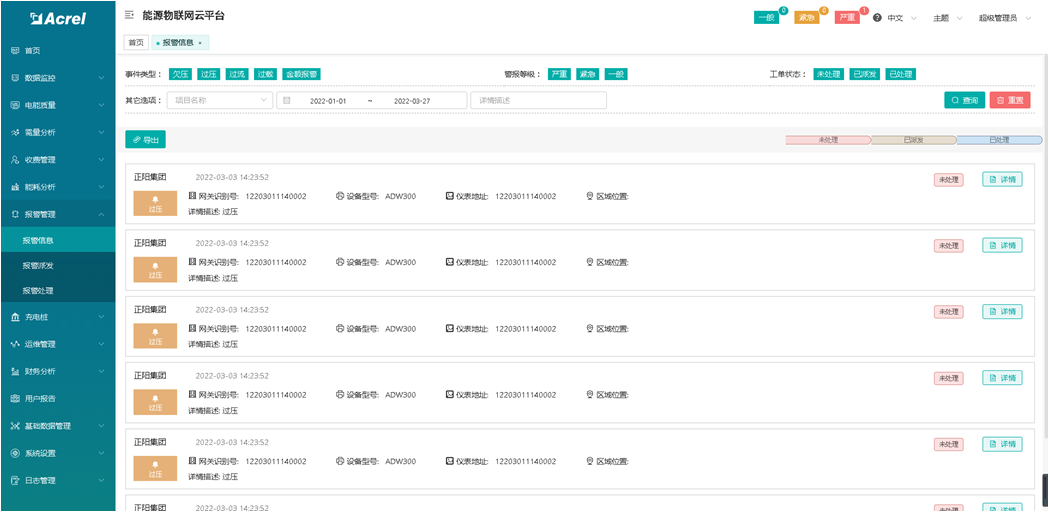The width and height of the screenshot is (1049, 512).
Task: Toggle the 欠压 event type filter
Action: [x=180, y=74]
